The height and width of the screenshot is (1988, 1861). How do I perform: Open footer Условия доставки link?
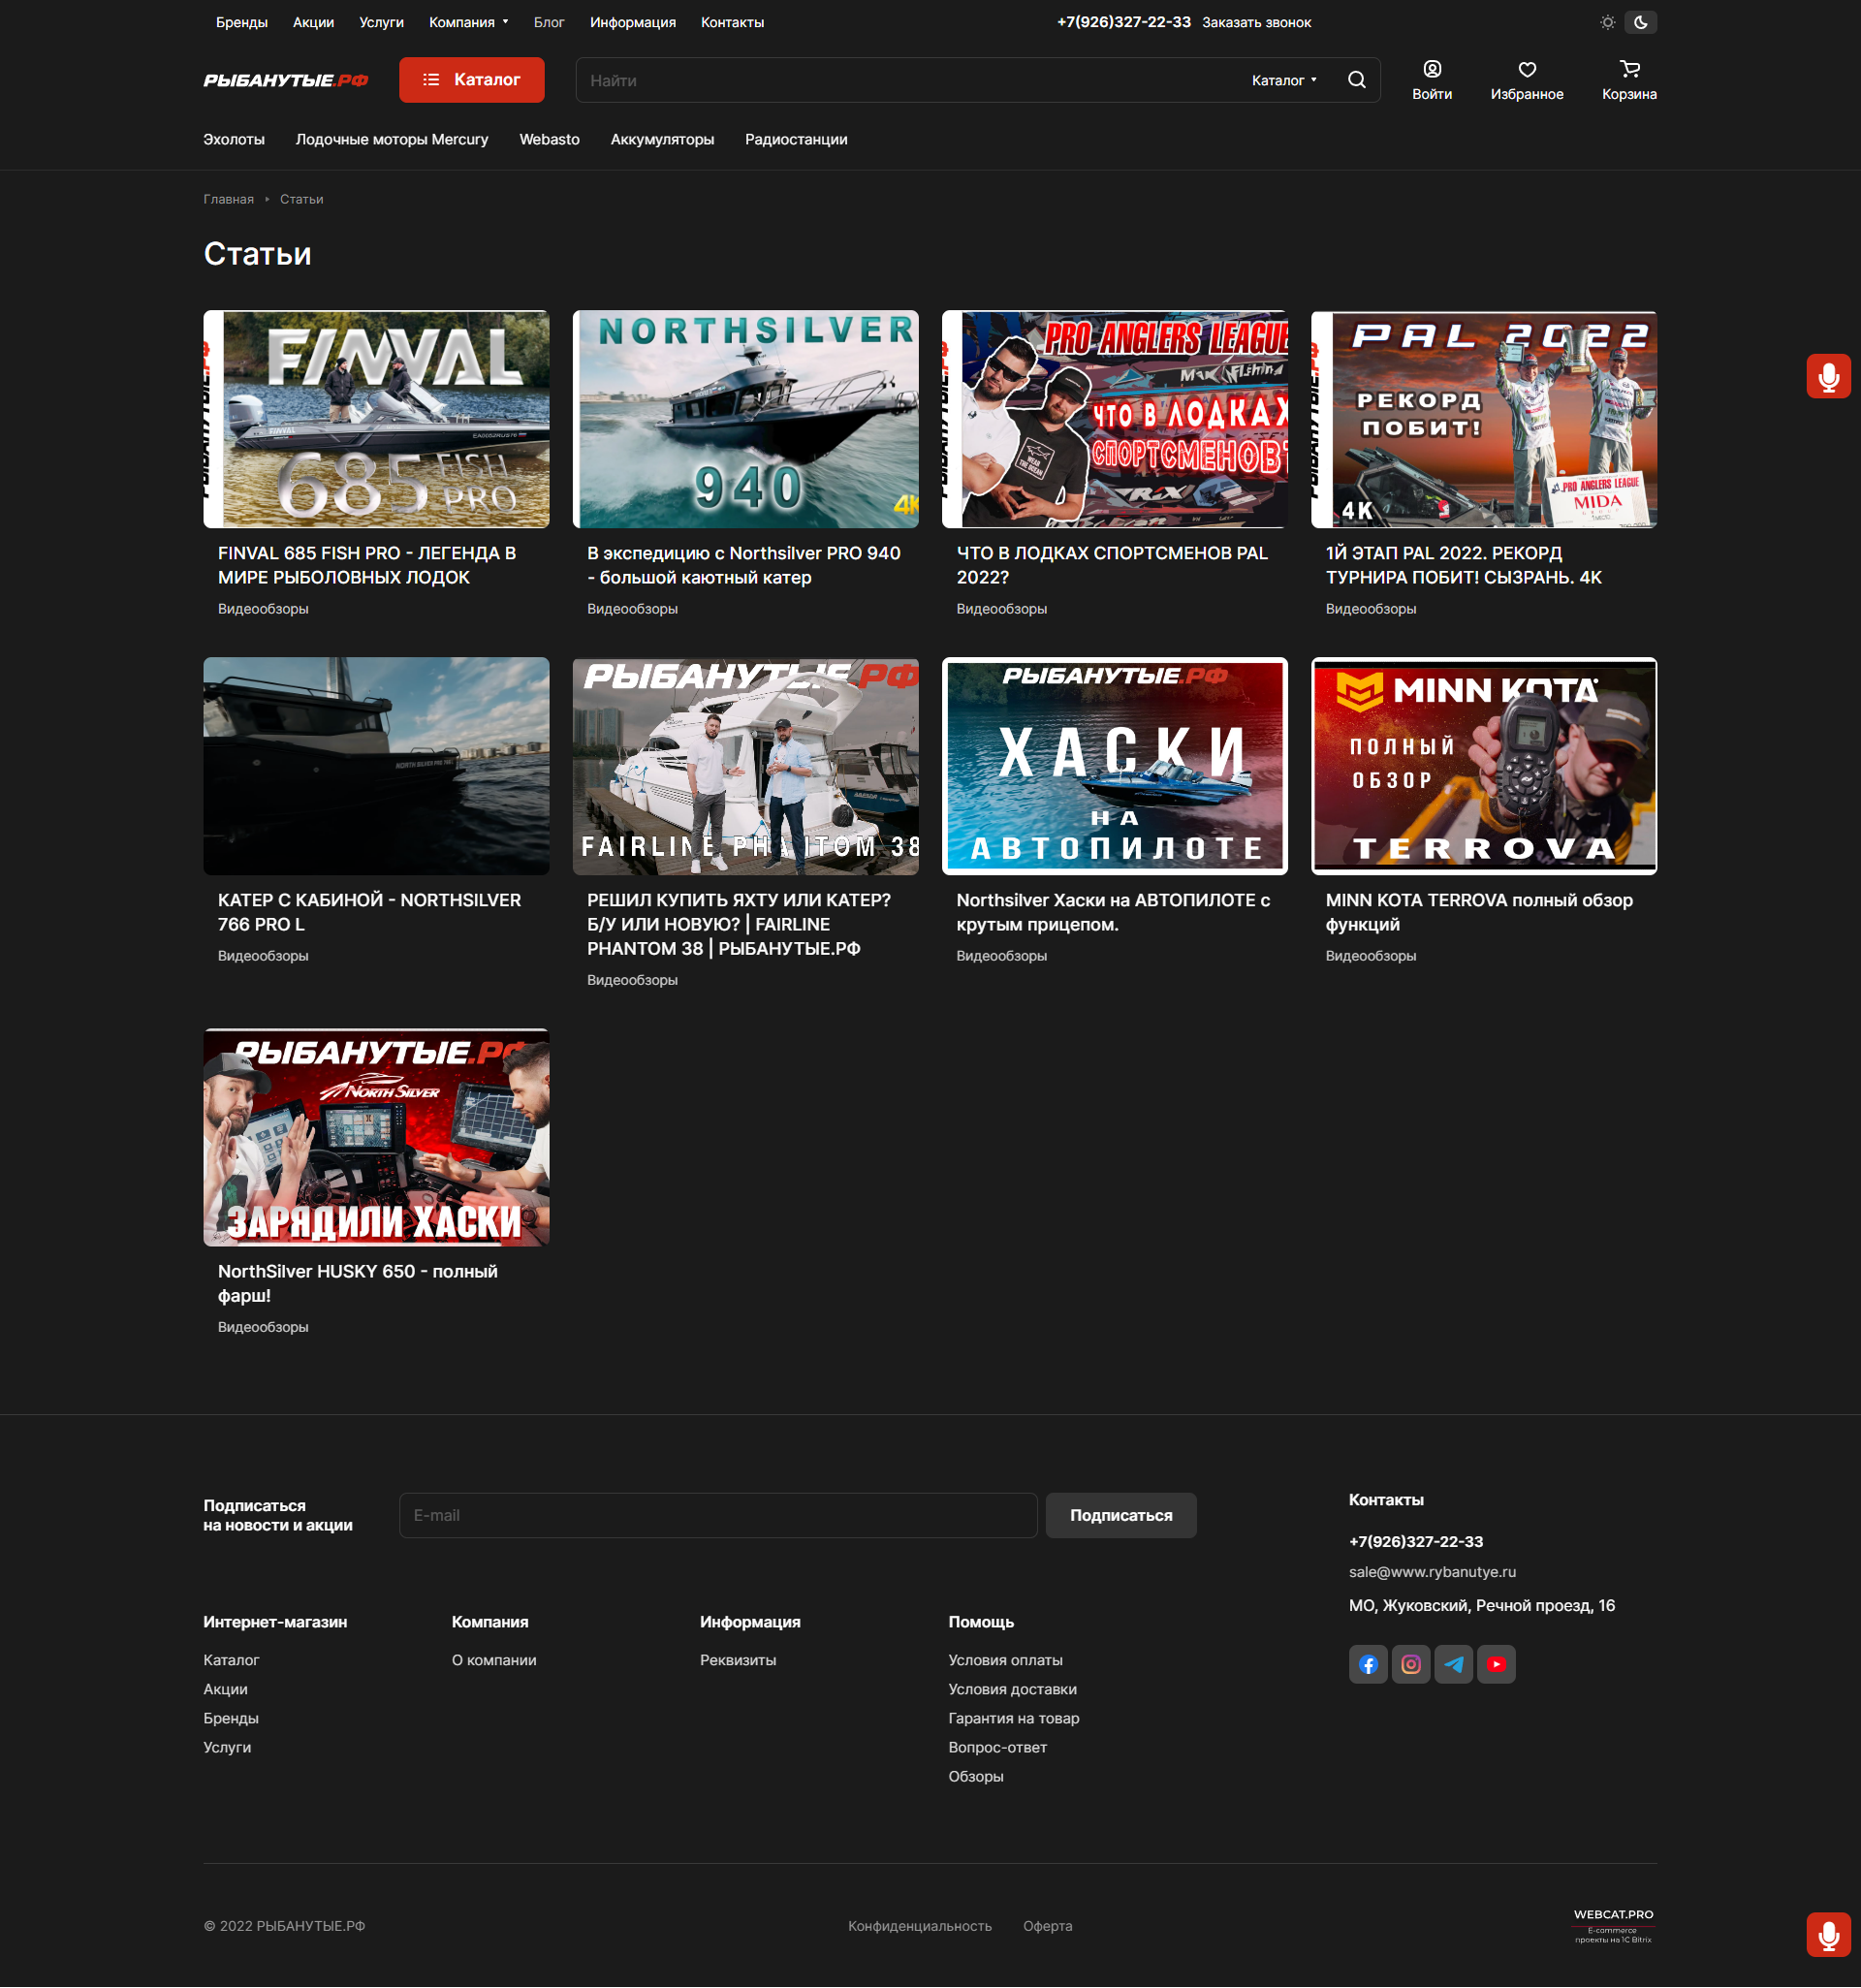(x=1012, y=1689)
